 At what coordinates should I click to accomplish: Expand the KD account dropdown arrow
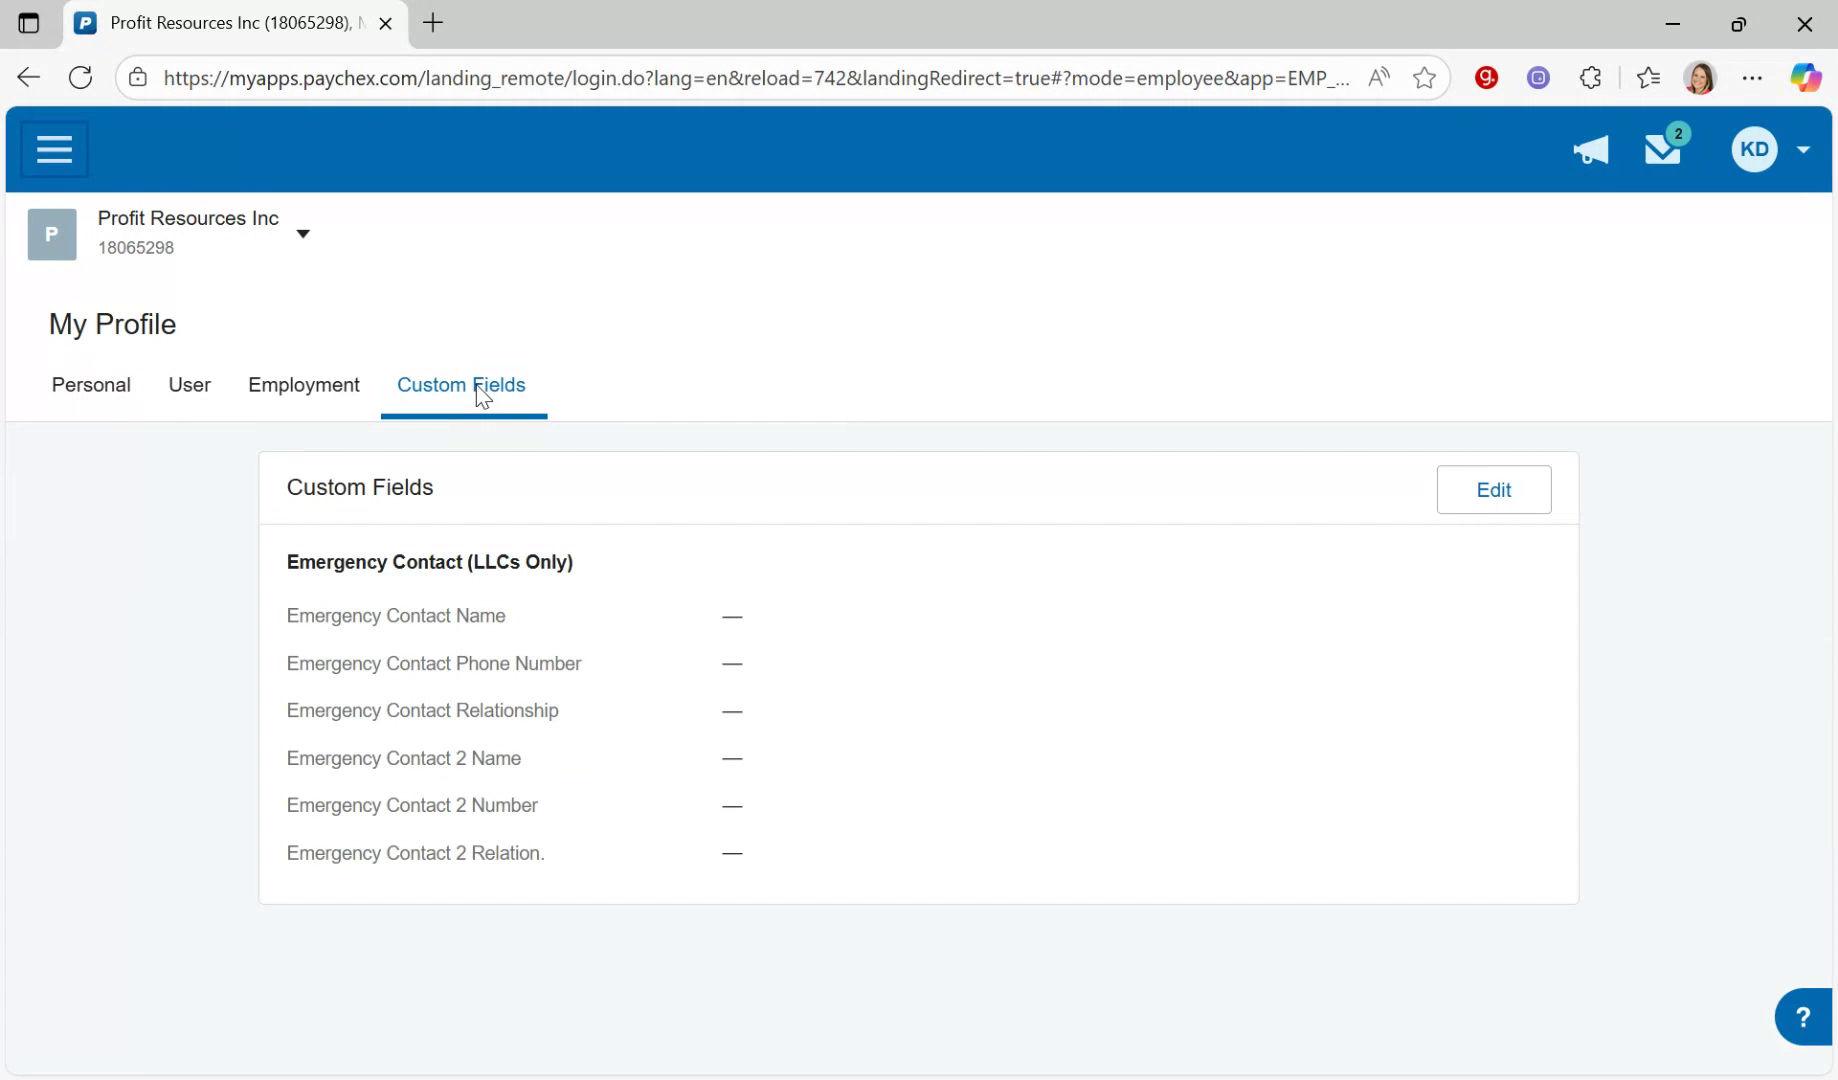(1803, 149)
